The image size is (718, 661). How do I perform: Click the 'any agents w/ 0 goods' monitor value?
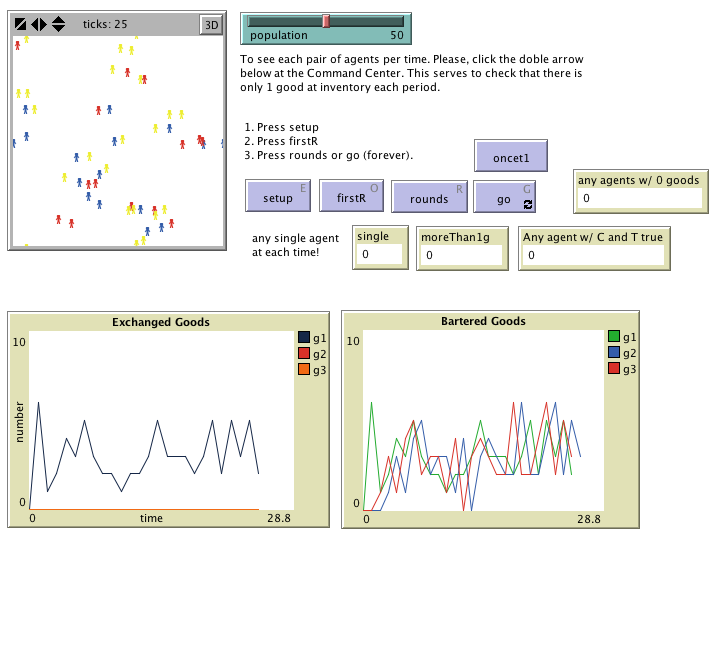point(640,199)
